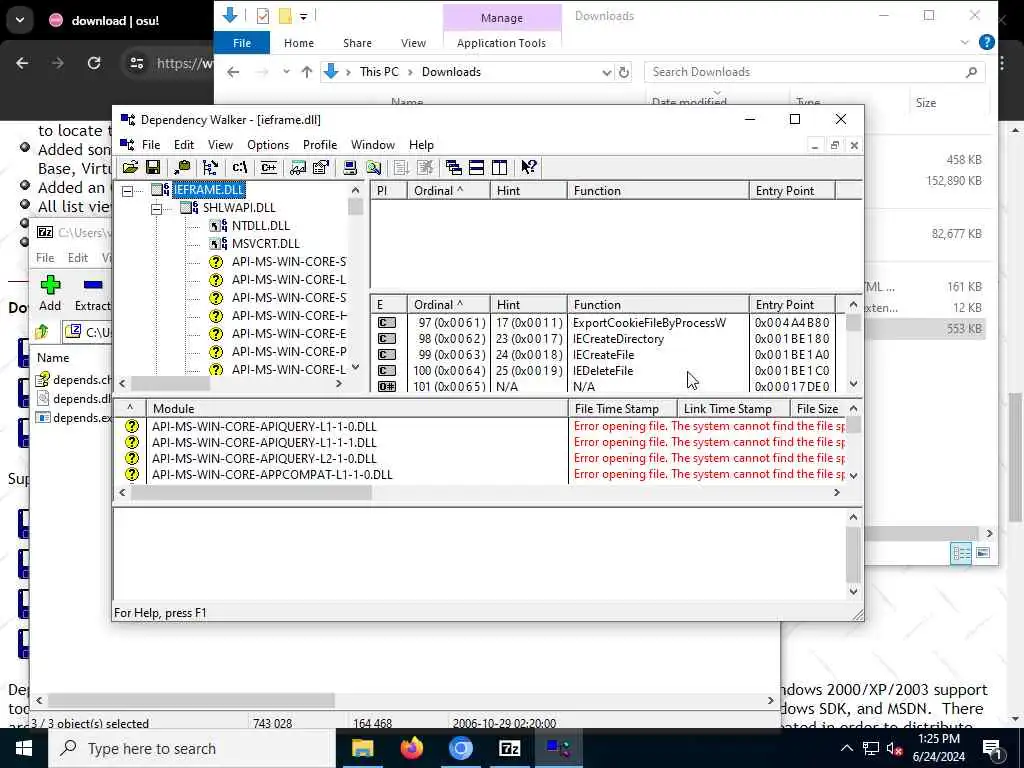
Task: Click the browser reload button
Action: point(94,63)
